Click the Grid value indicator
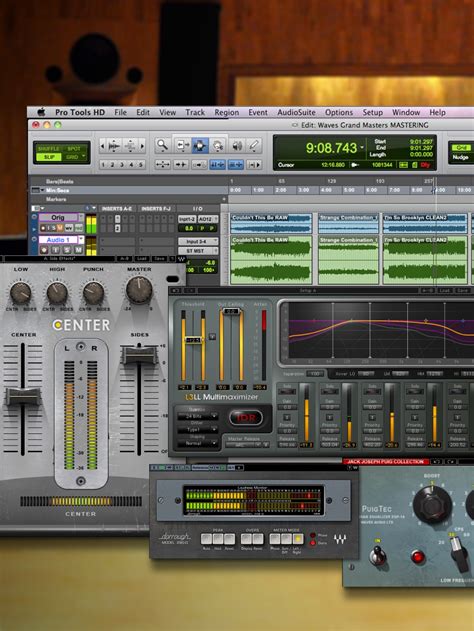474x631 pixels. click(x=461, y=148)
